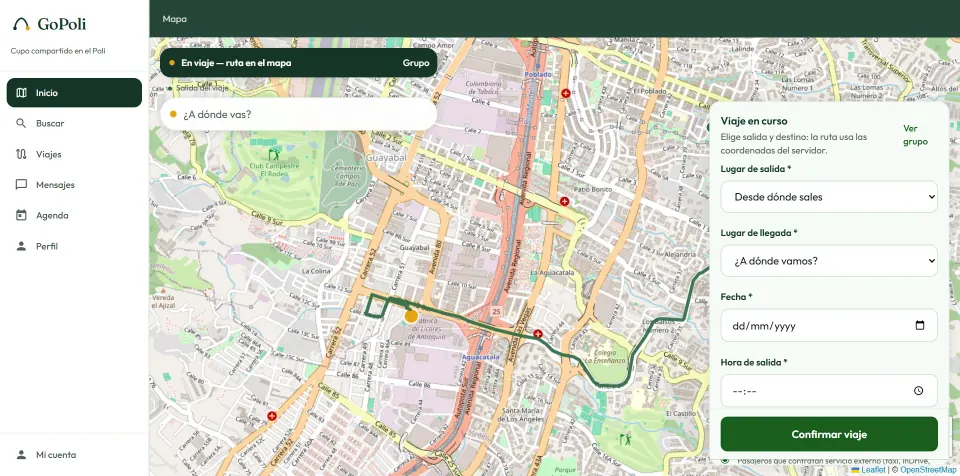Click the 'Aguacatala' station label on the map

(481, 357)
